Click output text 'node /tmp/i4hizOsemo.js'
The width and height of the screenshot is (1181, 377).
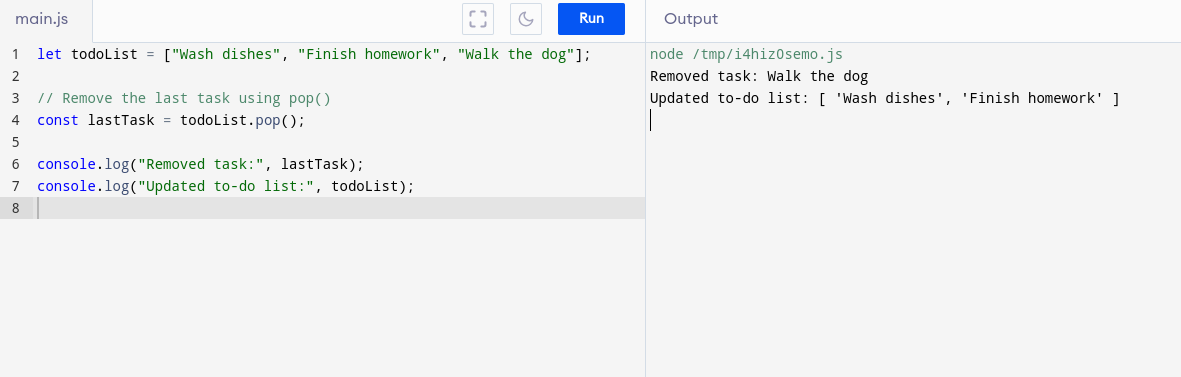pyautogui.click(x=746, y=55)
